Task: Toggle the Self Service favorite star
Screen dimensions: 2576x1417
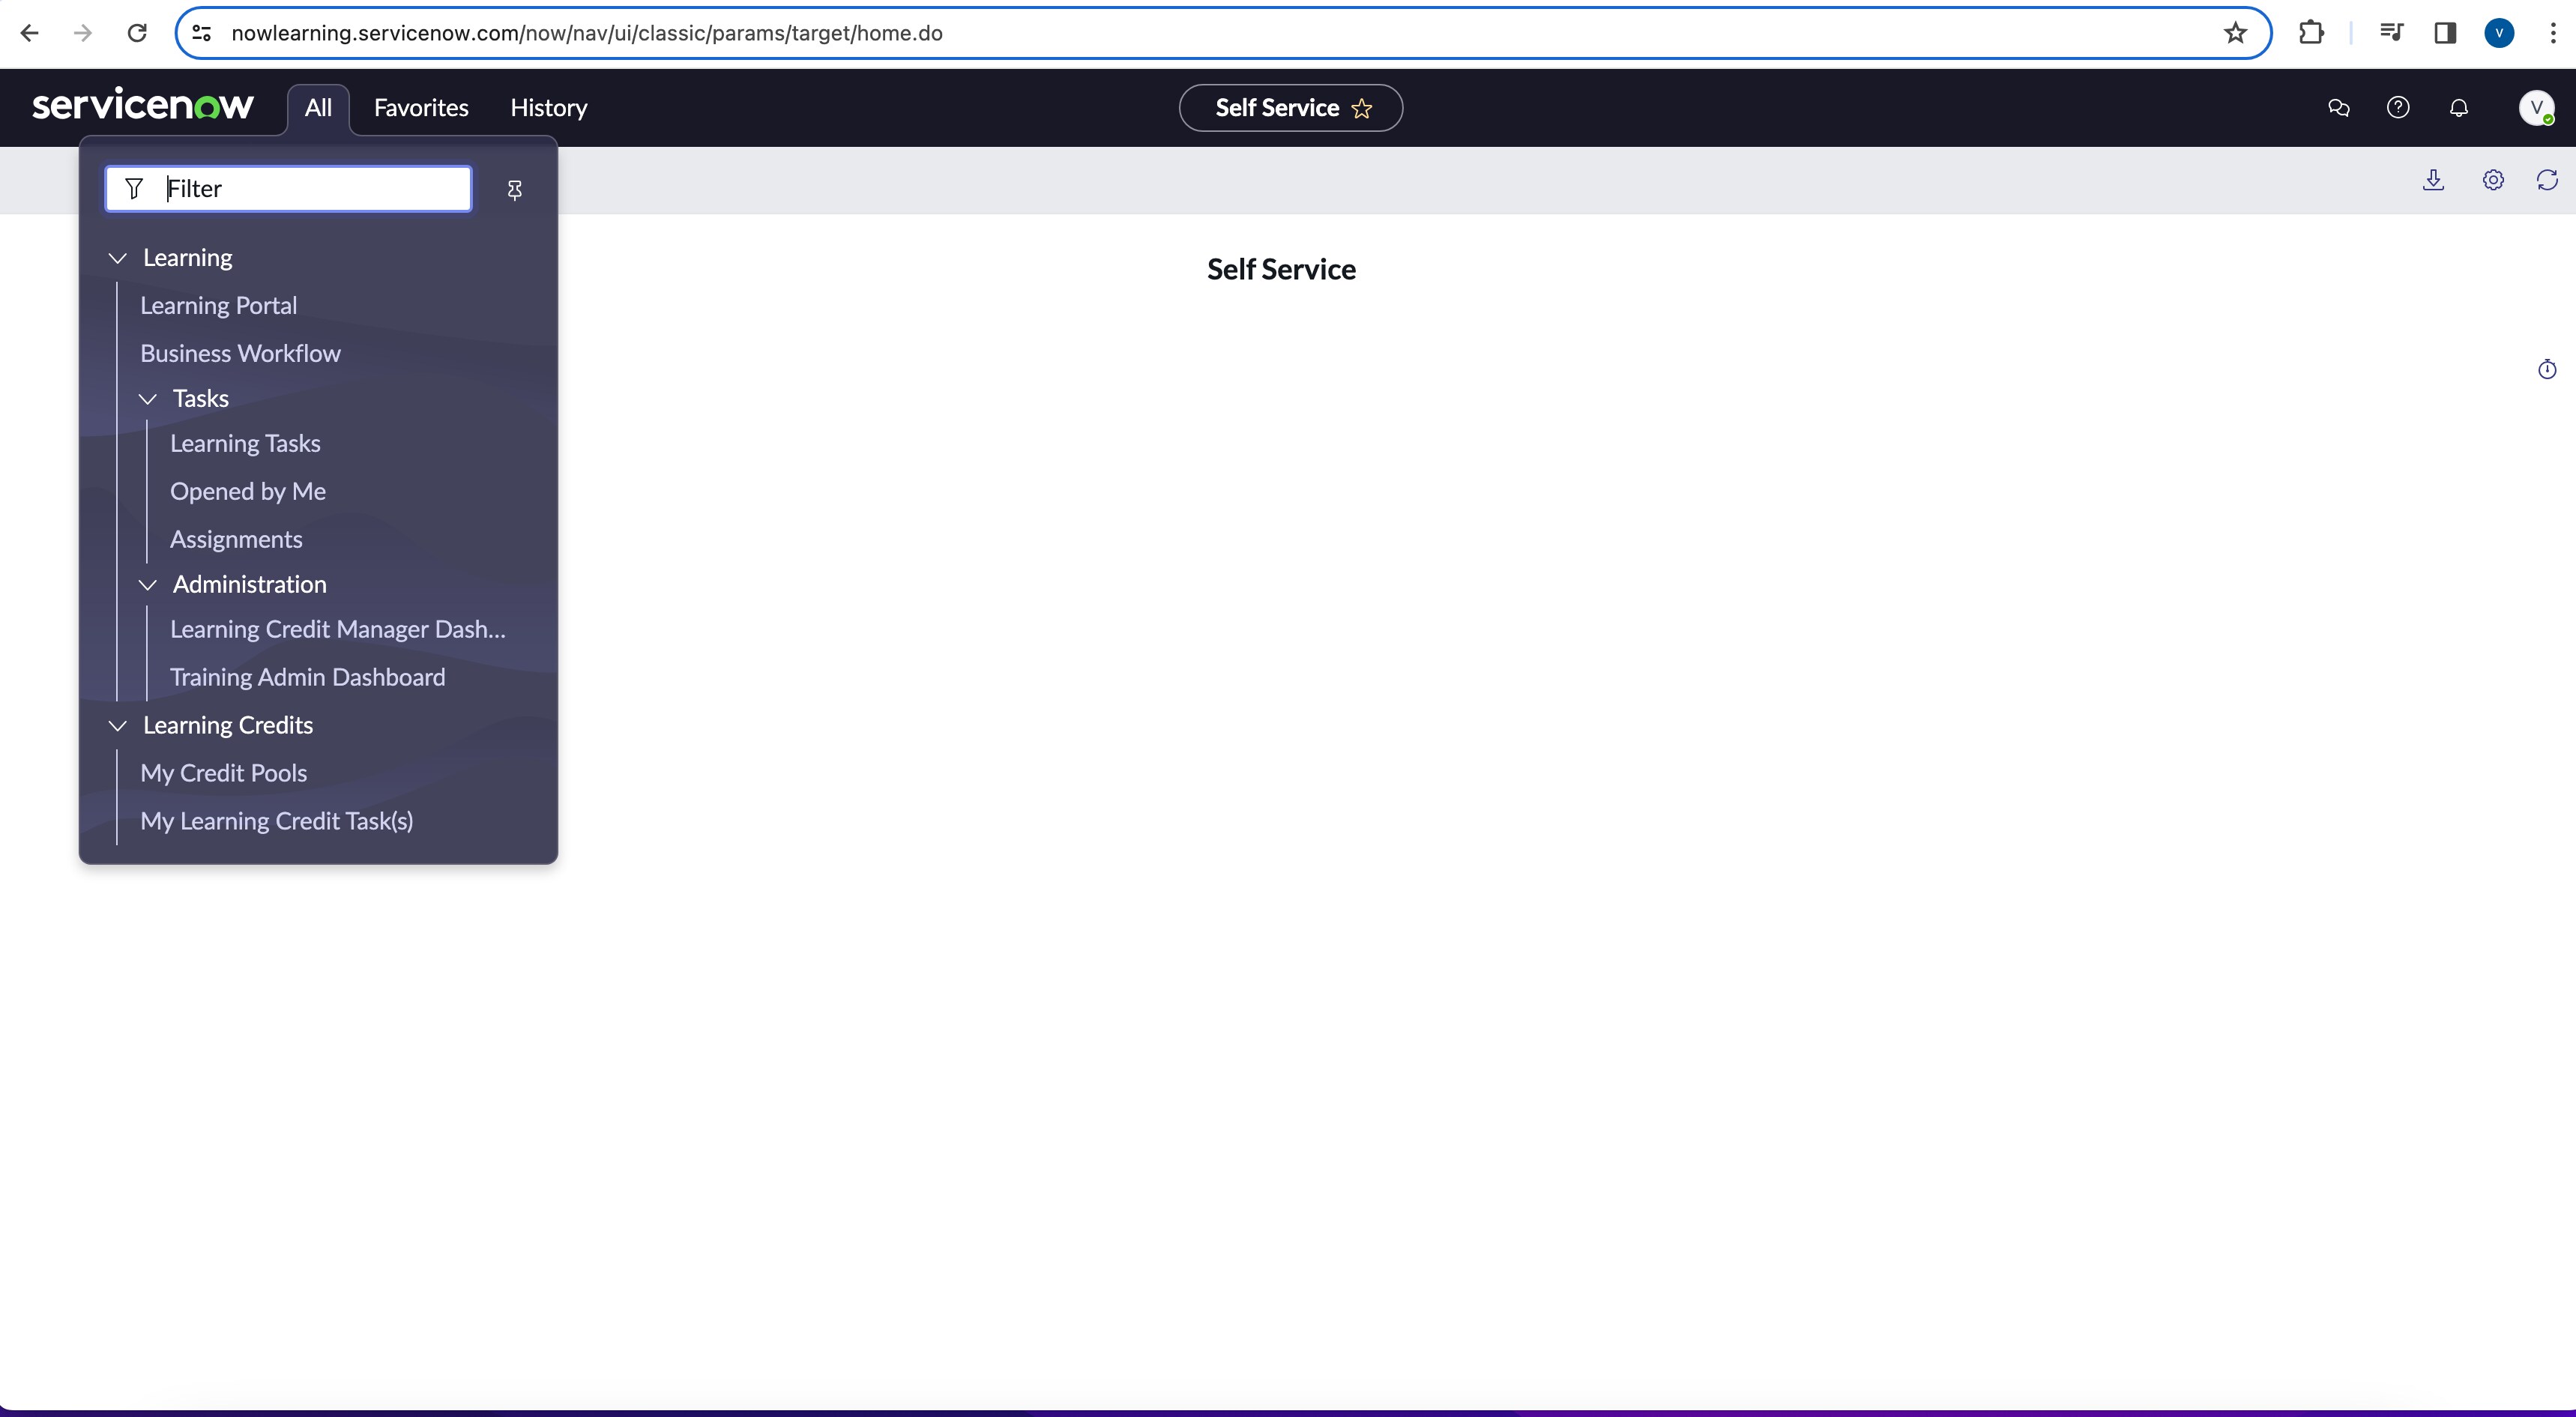Action: click(x=1363, y=108)
